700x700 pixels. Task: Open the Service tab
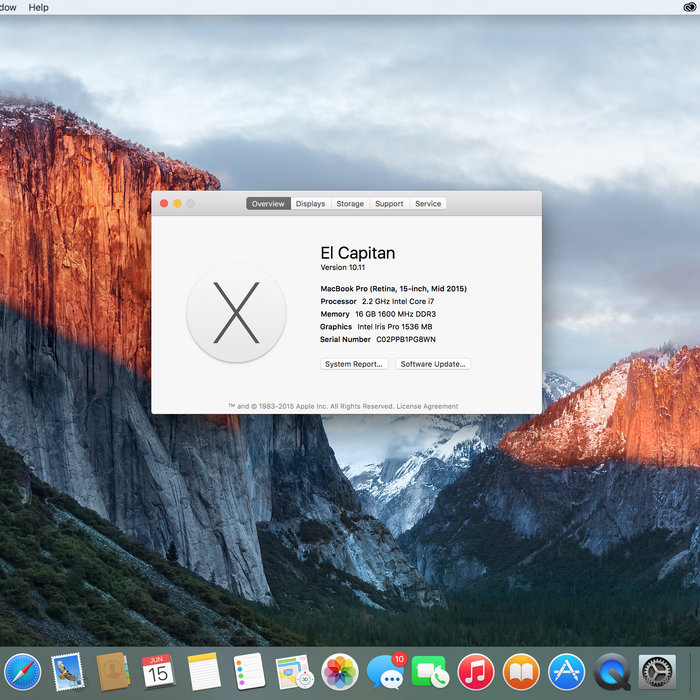(428, 204)
